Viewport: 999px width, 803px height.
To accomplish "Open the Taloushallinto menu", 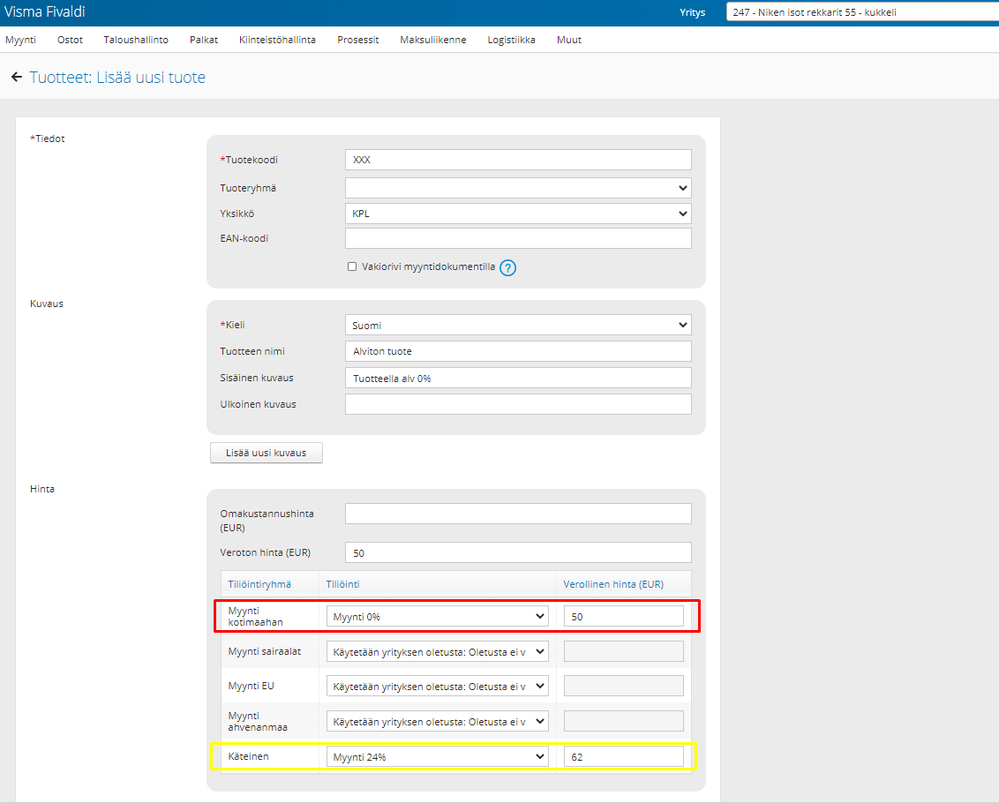I will click(136, 40).
